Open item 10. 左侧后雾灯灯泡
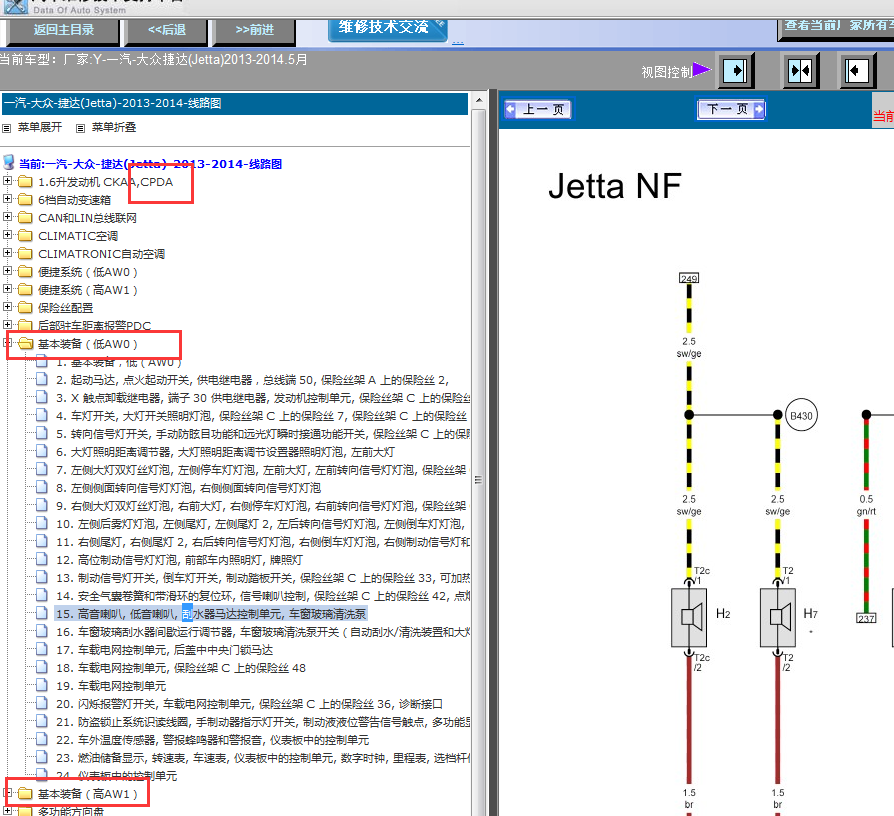Image resolution: width=894 pixels, height=816 pixels. (261, 524)
